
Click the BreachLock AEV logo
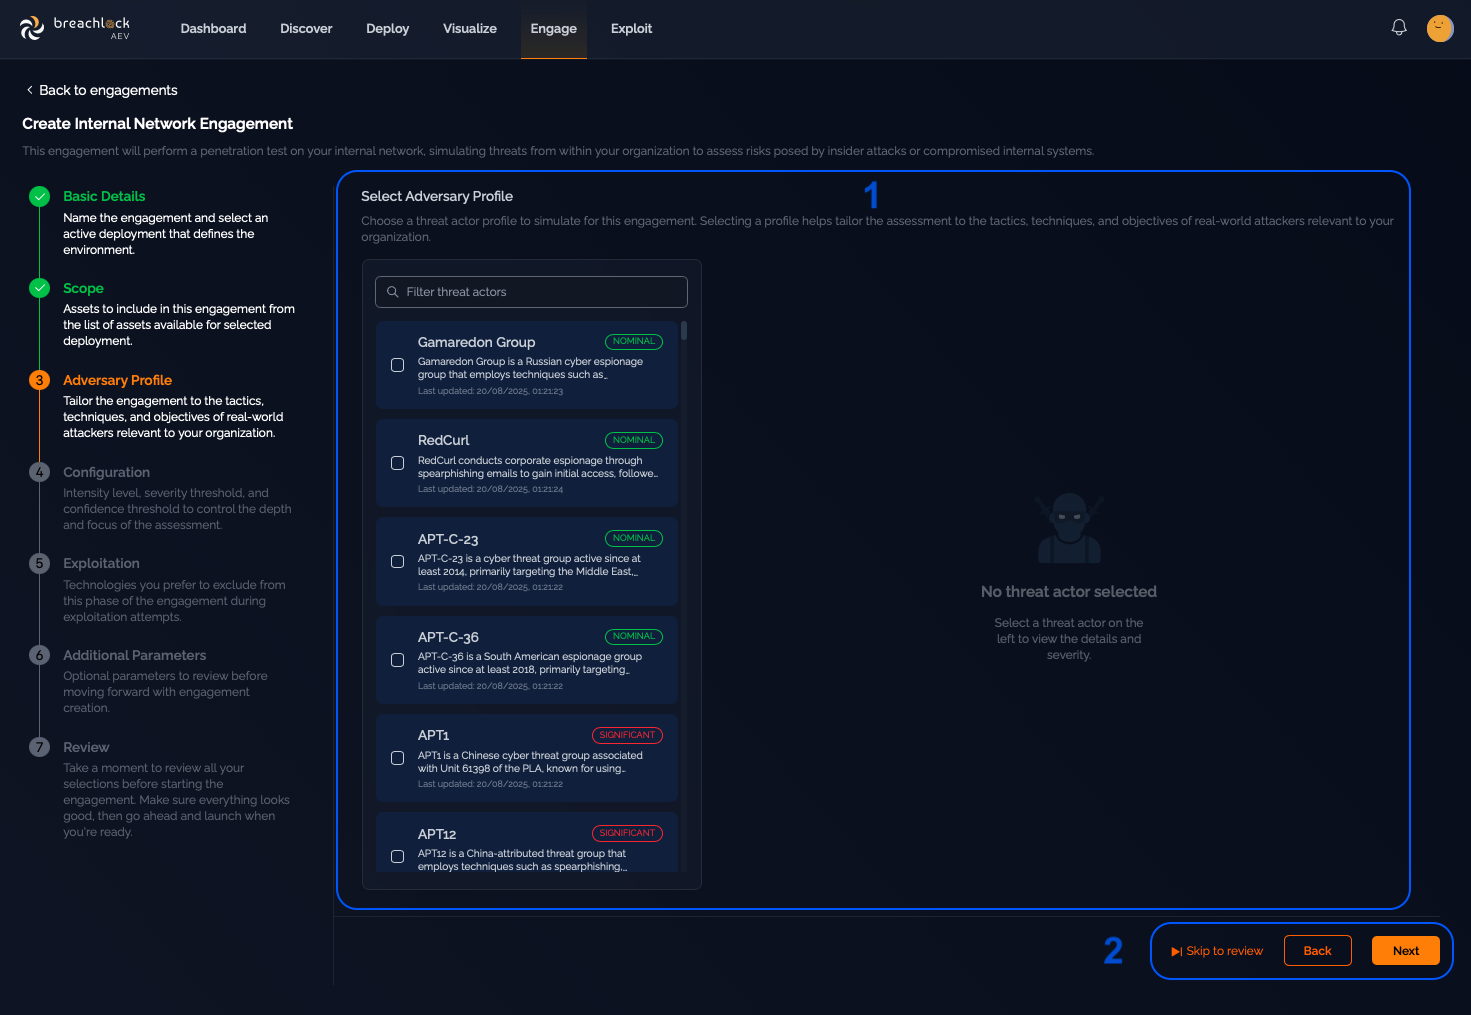[75, 28]
